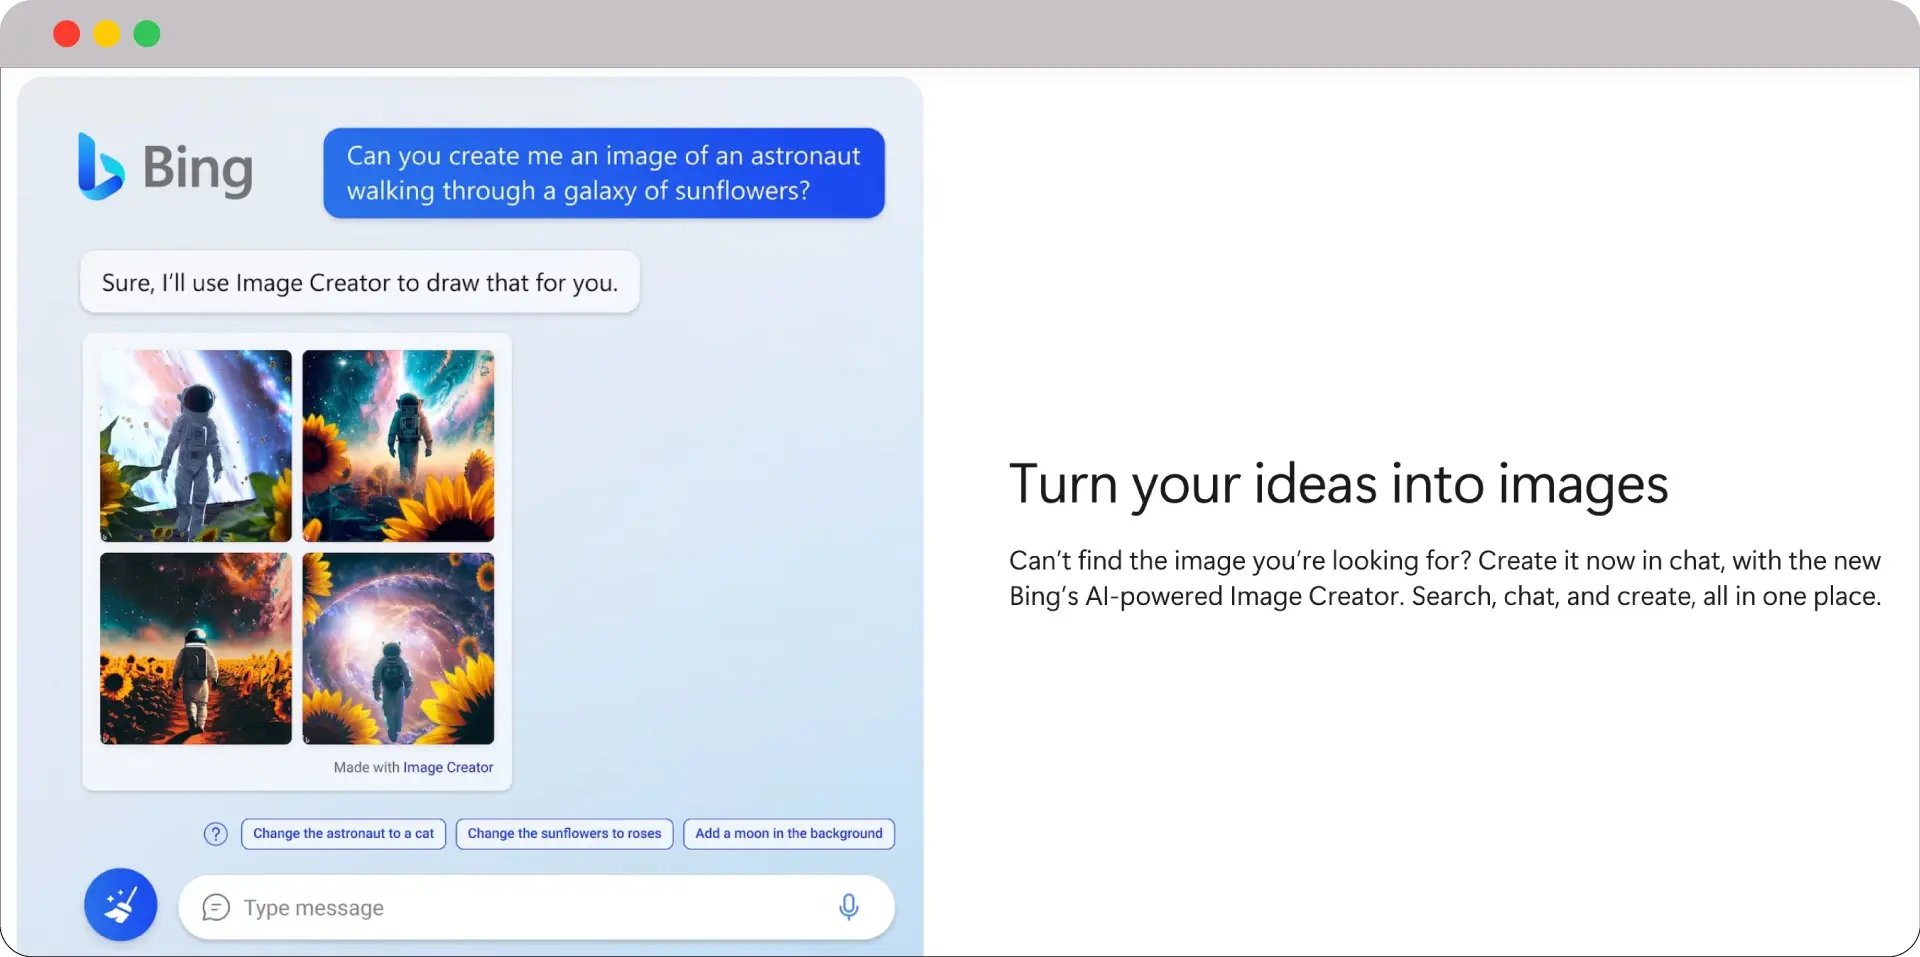
Task: Click the red close window button
Action: [x=67, y=34]
